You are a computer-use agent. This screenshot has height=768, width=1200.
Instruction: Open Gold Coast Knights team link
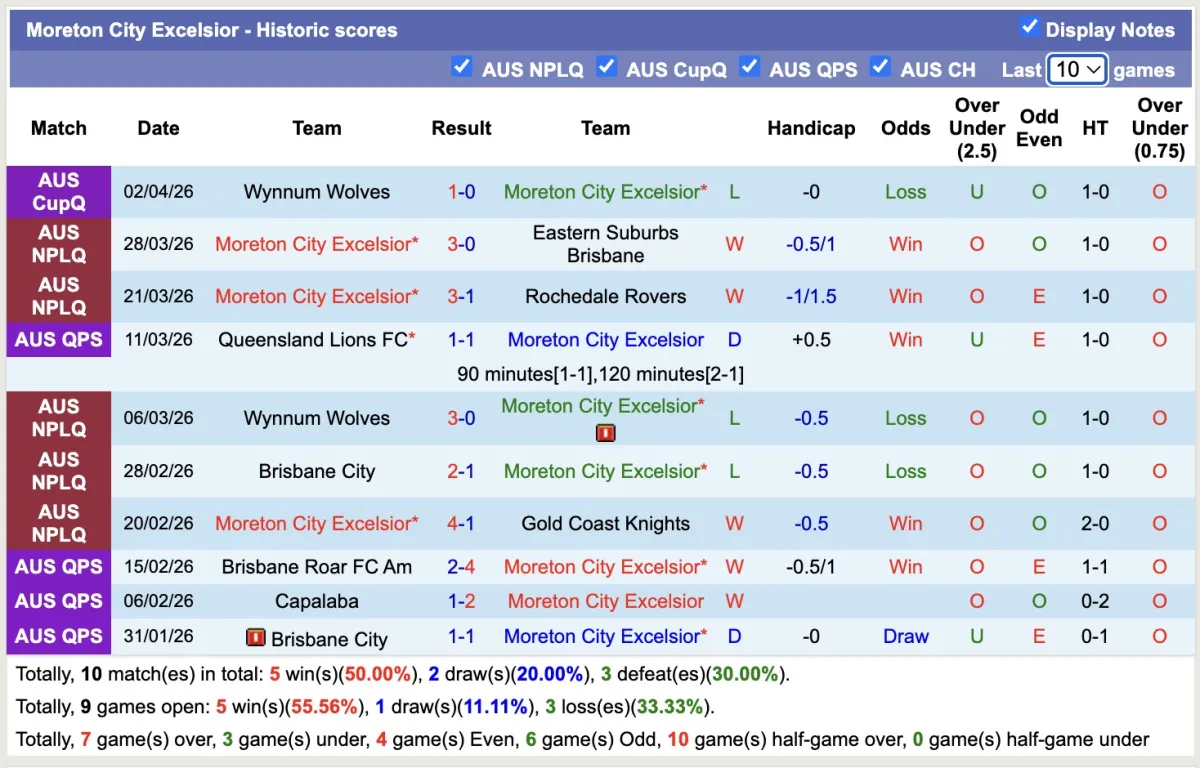click(x=605, y=523)
